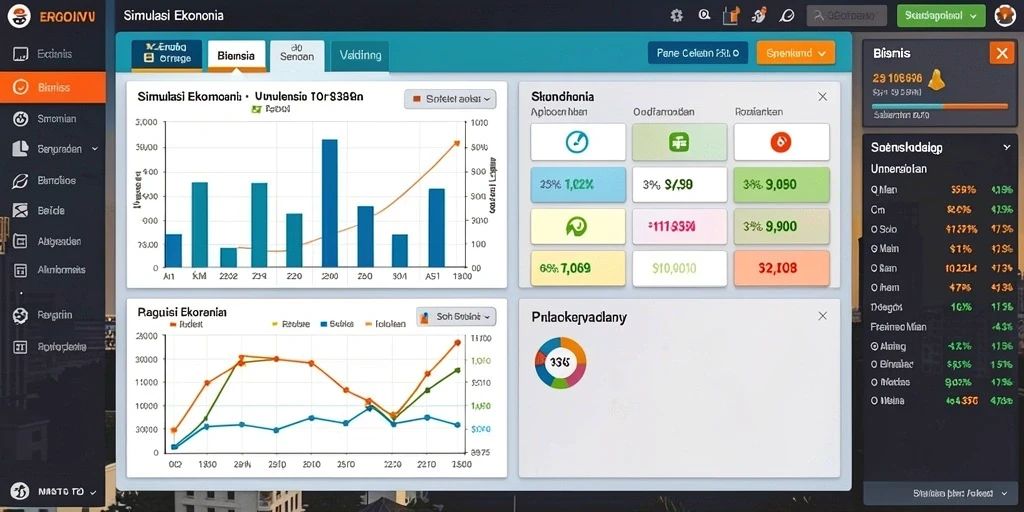Click the green 3% 9,090 stat card
1024x512 pixels.
[x=781, y=184]
